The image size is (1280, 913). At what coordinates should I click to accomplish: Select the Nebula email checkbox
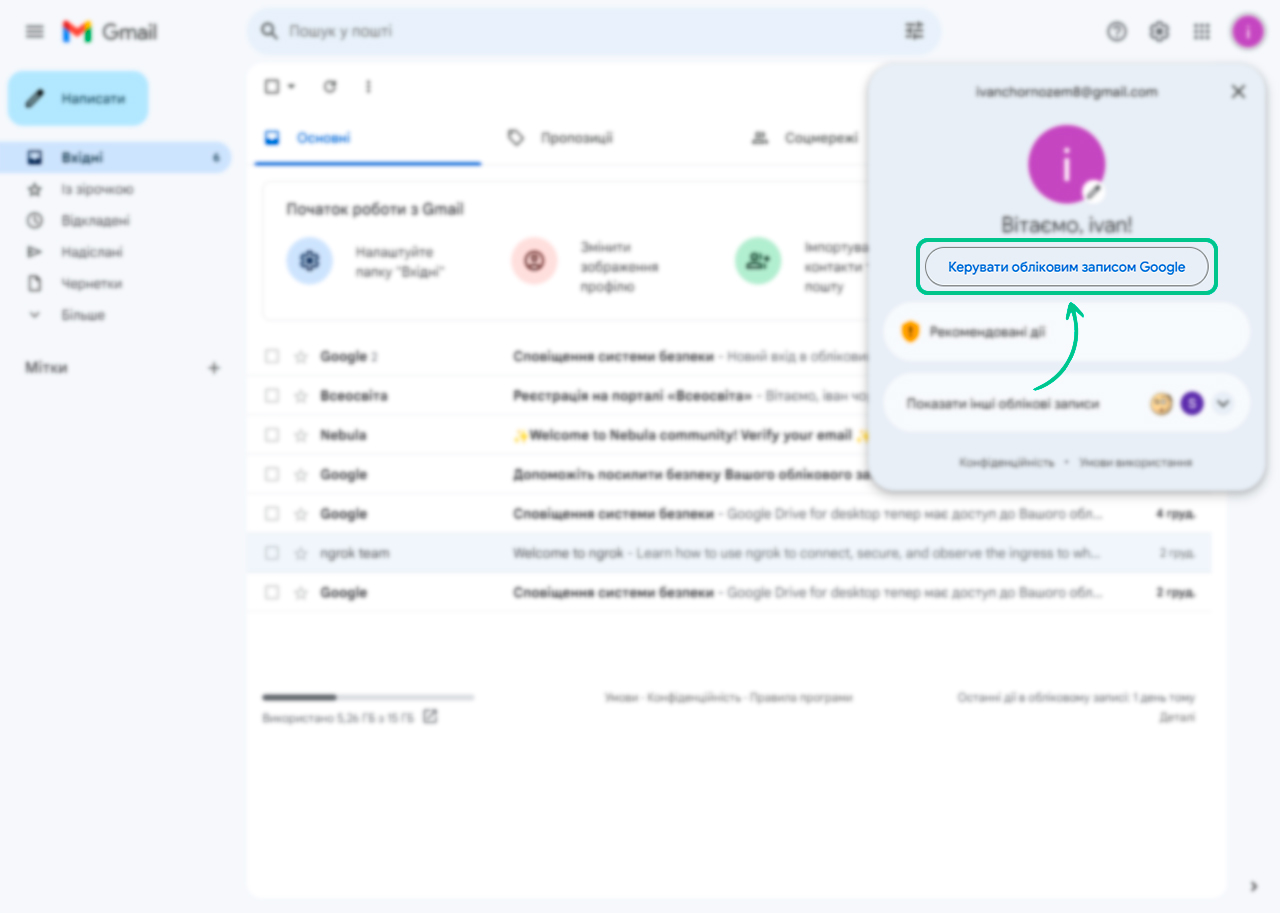[x=272, y=435]
